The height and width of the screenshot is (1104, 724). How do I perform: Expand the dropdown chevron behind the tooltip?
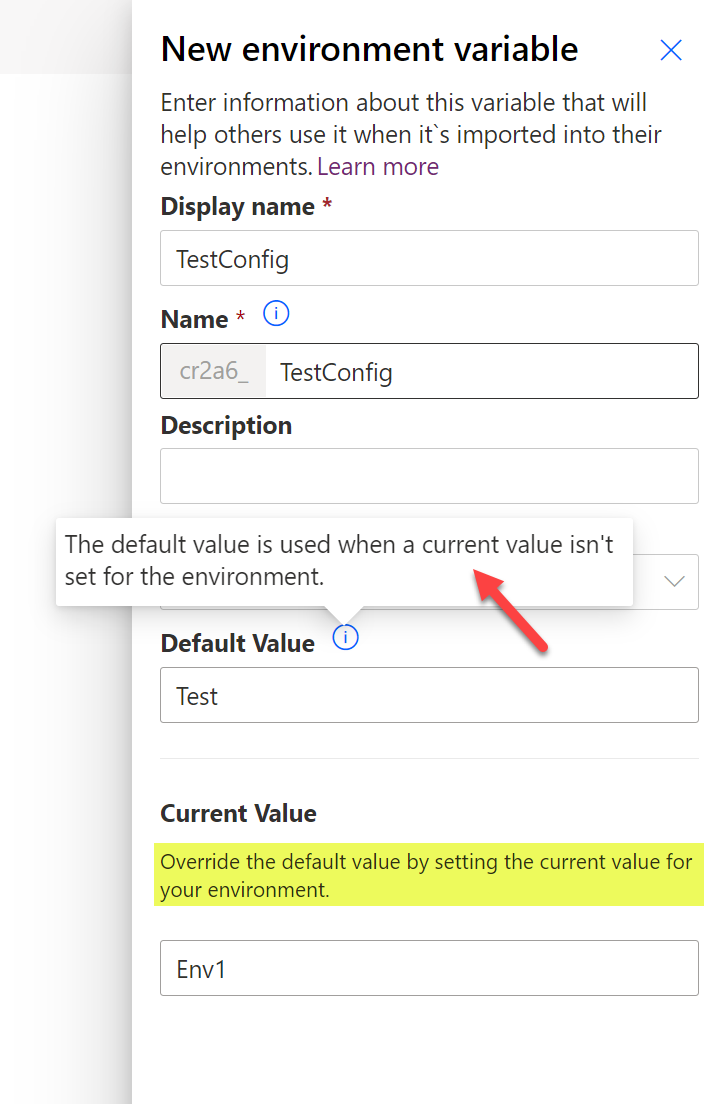674,581
